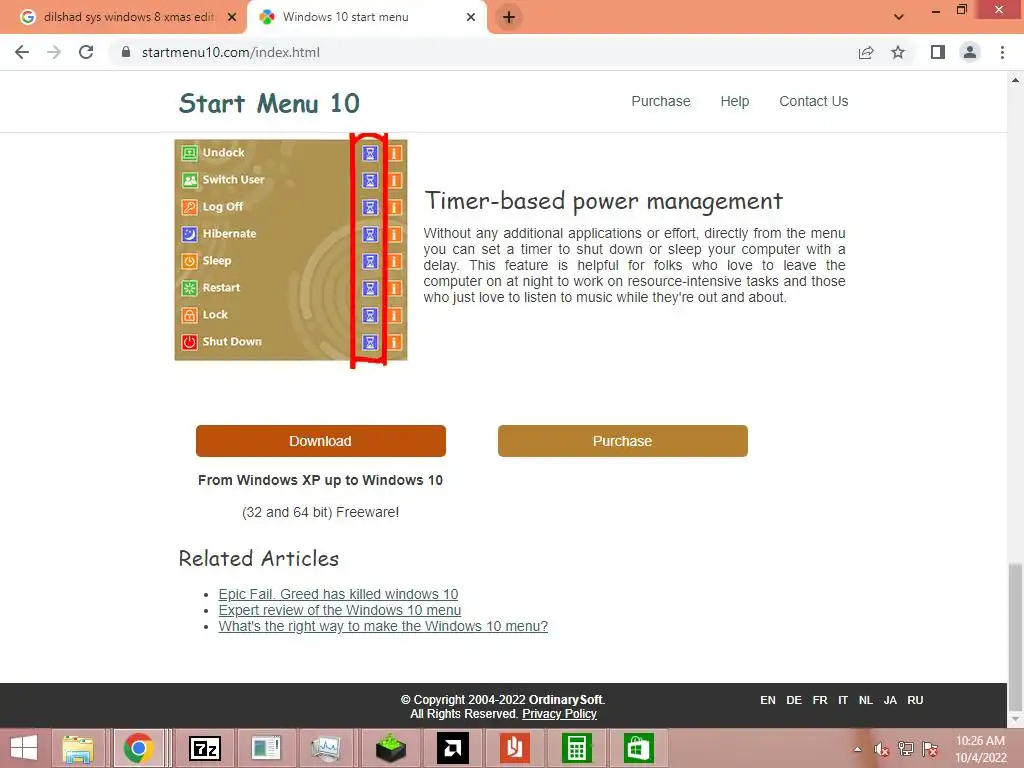Open Expert review of Windows 10 menu
The height and width of the screenshot is (768, 1024).
[340, 610]
